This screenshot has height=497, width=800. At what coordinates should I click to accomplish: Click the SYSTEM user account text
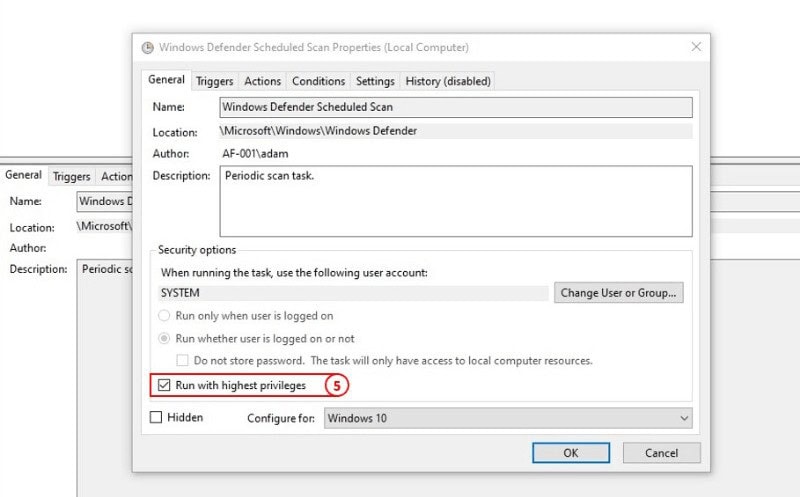180,293
